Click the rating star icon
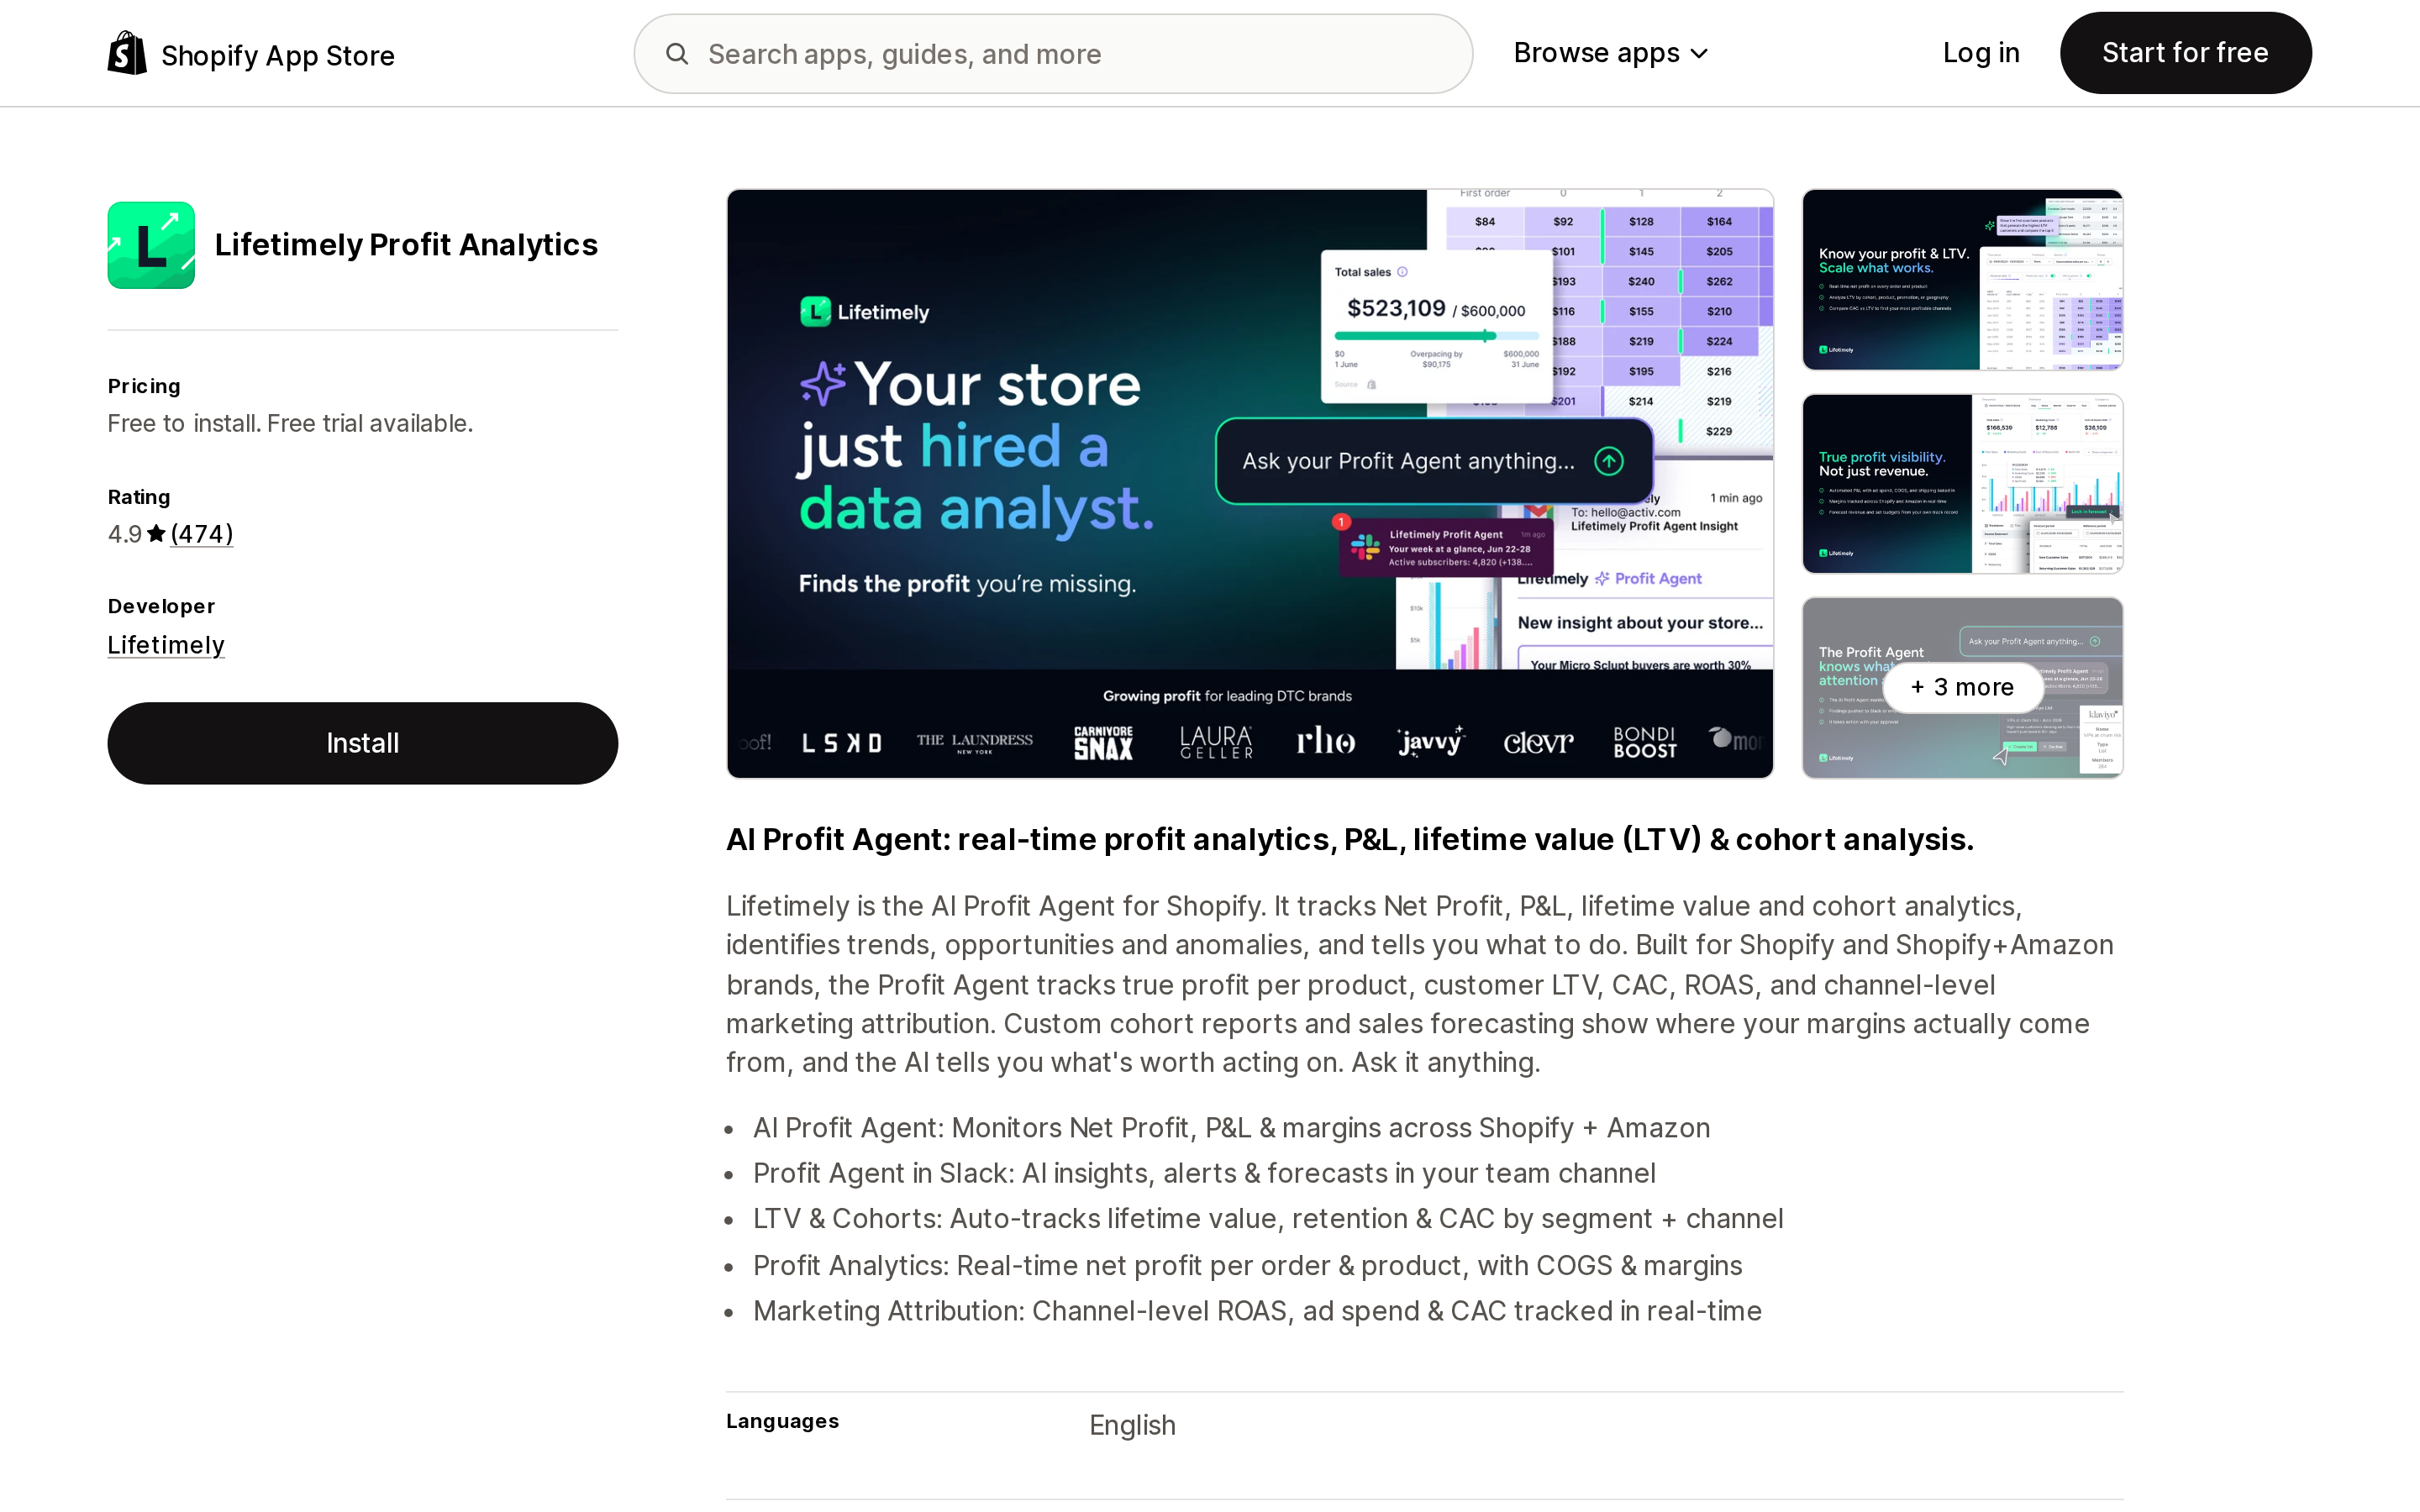The image size is (2420, 1512). 156,534
